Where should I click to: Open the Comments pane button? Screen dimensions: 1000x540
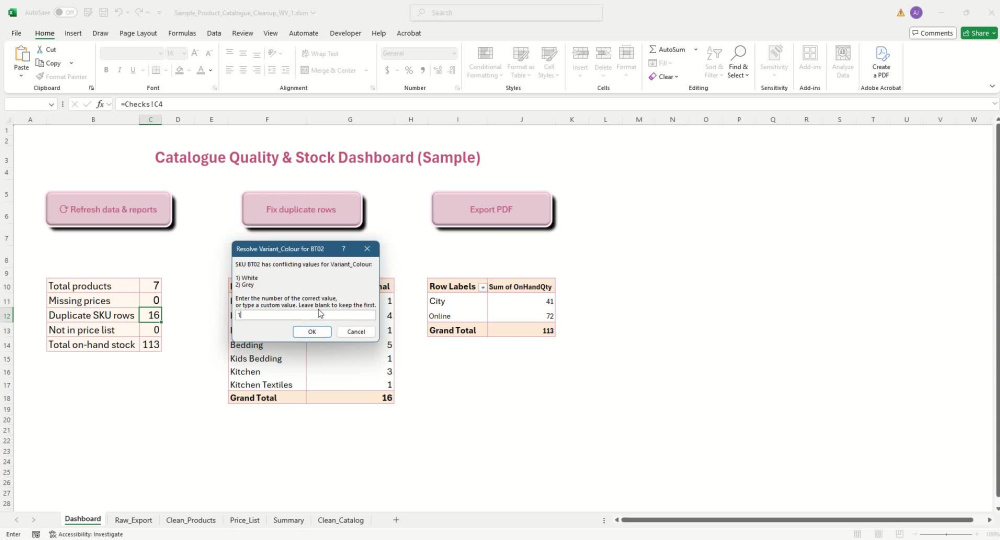tap(932, 33)
